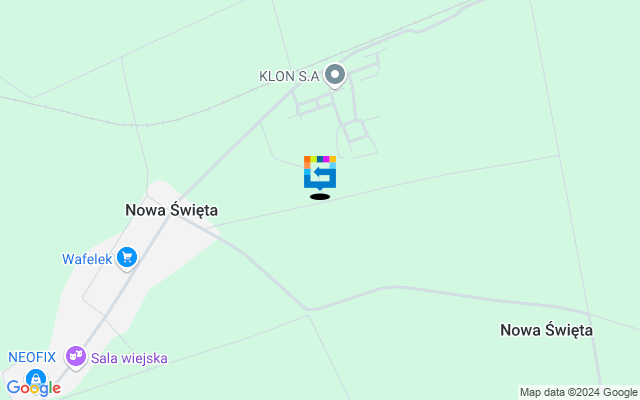
Task: Open the Map data ©2024 Google attribution
Action: tap(578, 392)
